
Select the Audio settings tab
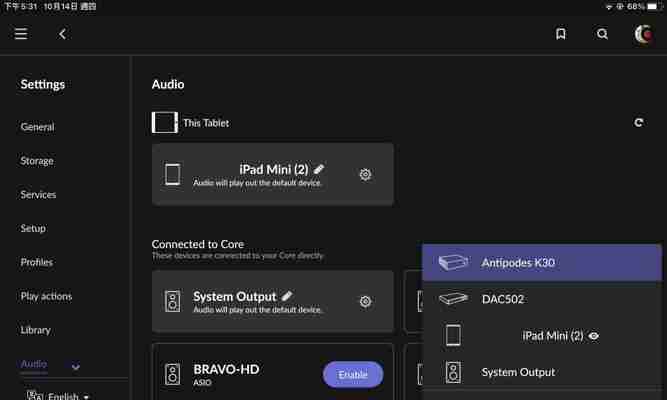(x=34, y=364)
